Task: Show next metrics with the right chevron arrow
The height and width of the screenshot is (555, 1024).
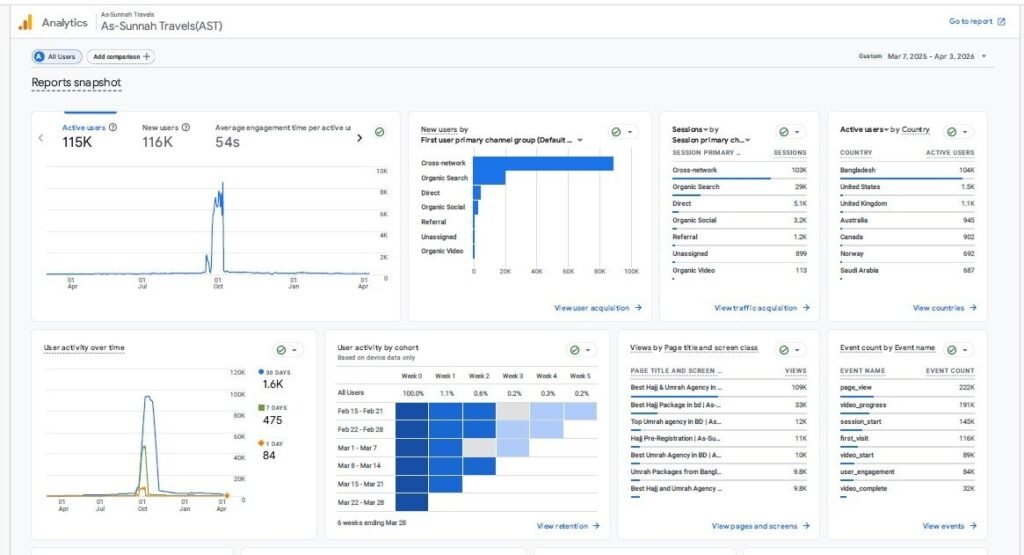Action: [360, 138]
